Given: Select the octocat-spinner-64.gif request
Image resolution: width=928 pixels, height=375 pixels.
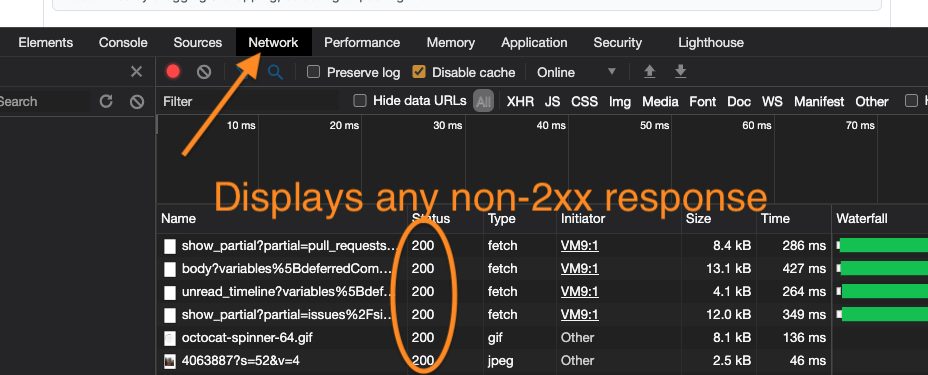Looking at the screenshot, I should tap(247, 338).
